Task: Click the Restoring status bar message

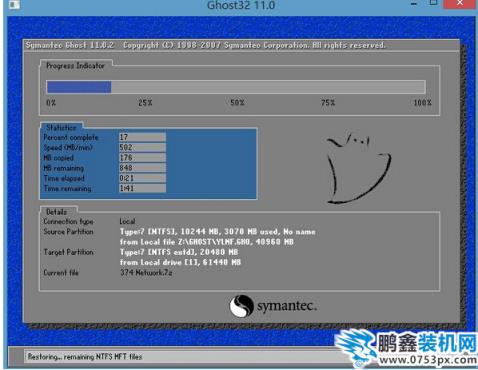Action: (x=85, y=357)
